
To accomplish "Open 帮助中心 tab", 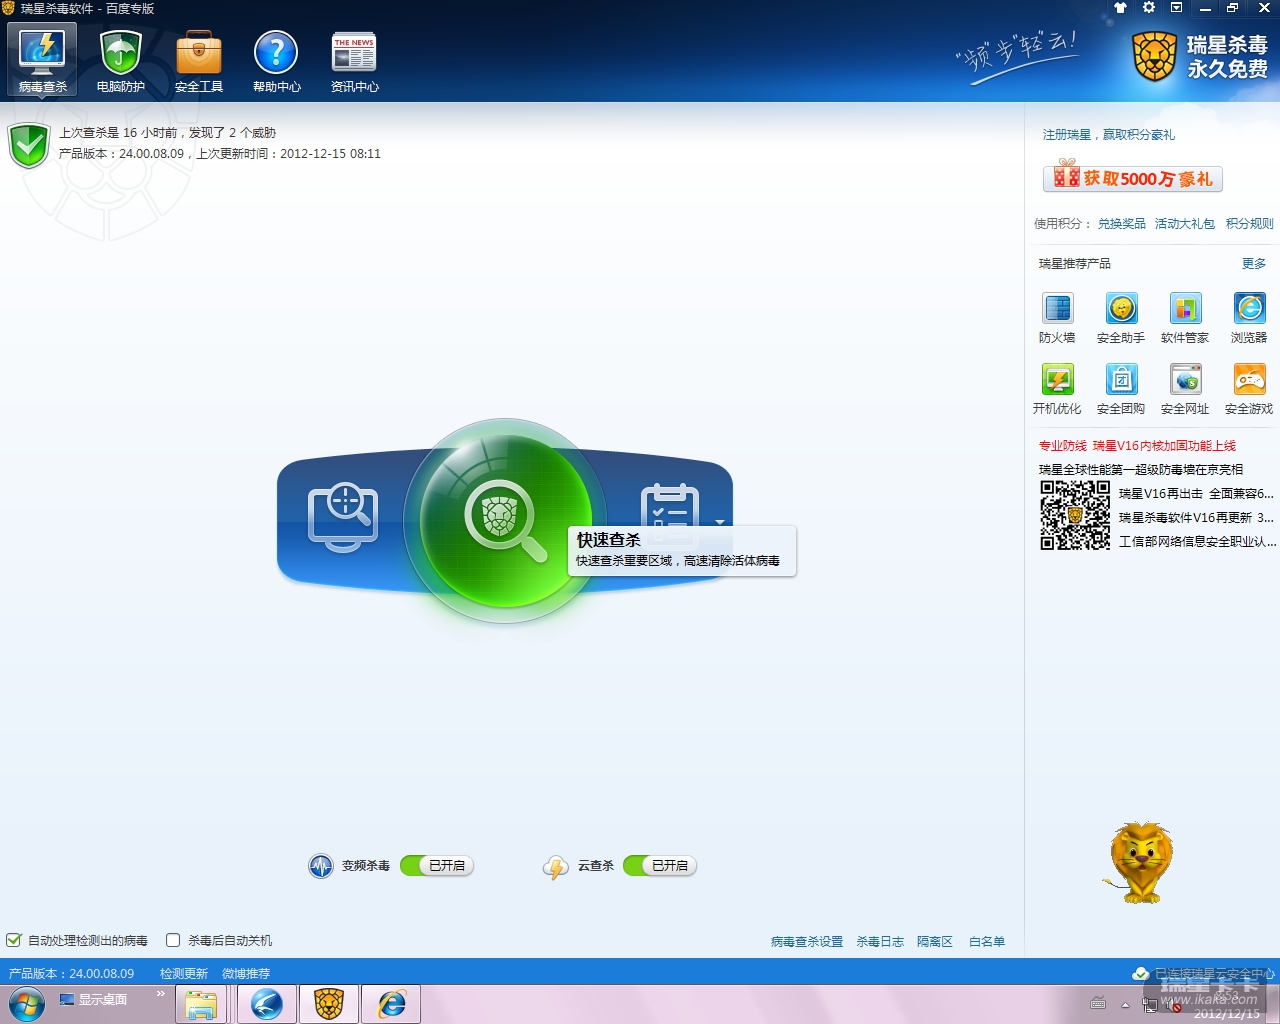I will 276,61.
